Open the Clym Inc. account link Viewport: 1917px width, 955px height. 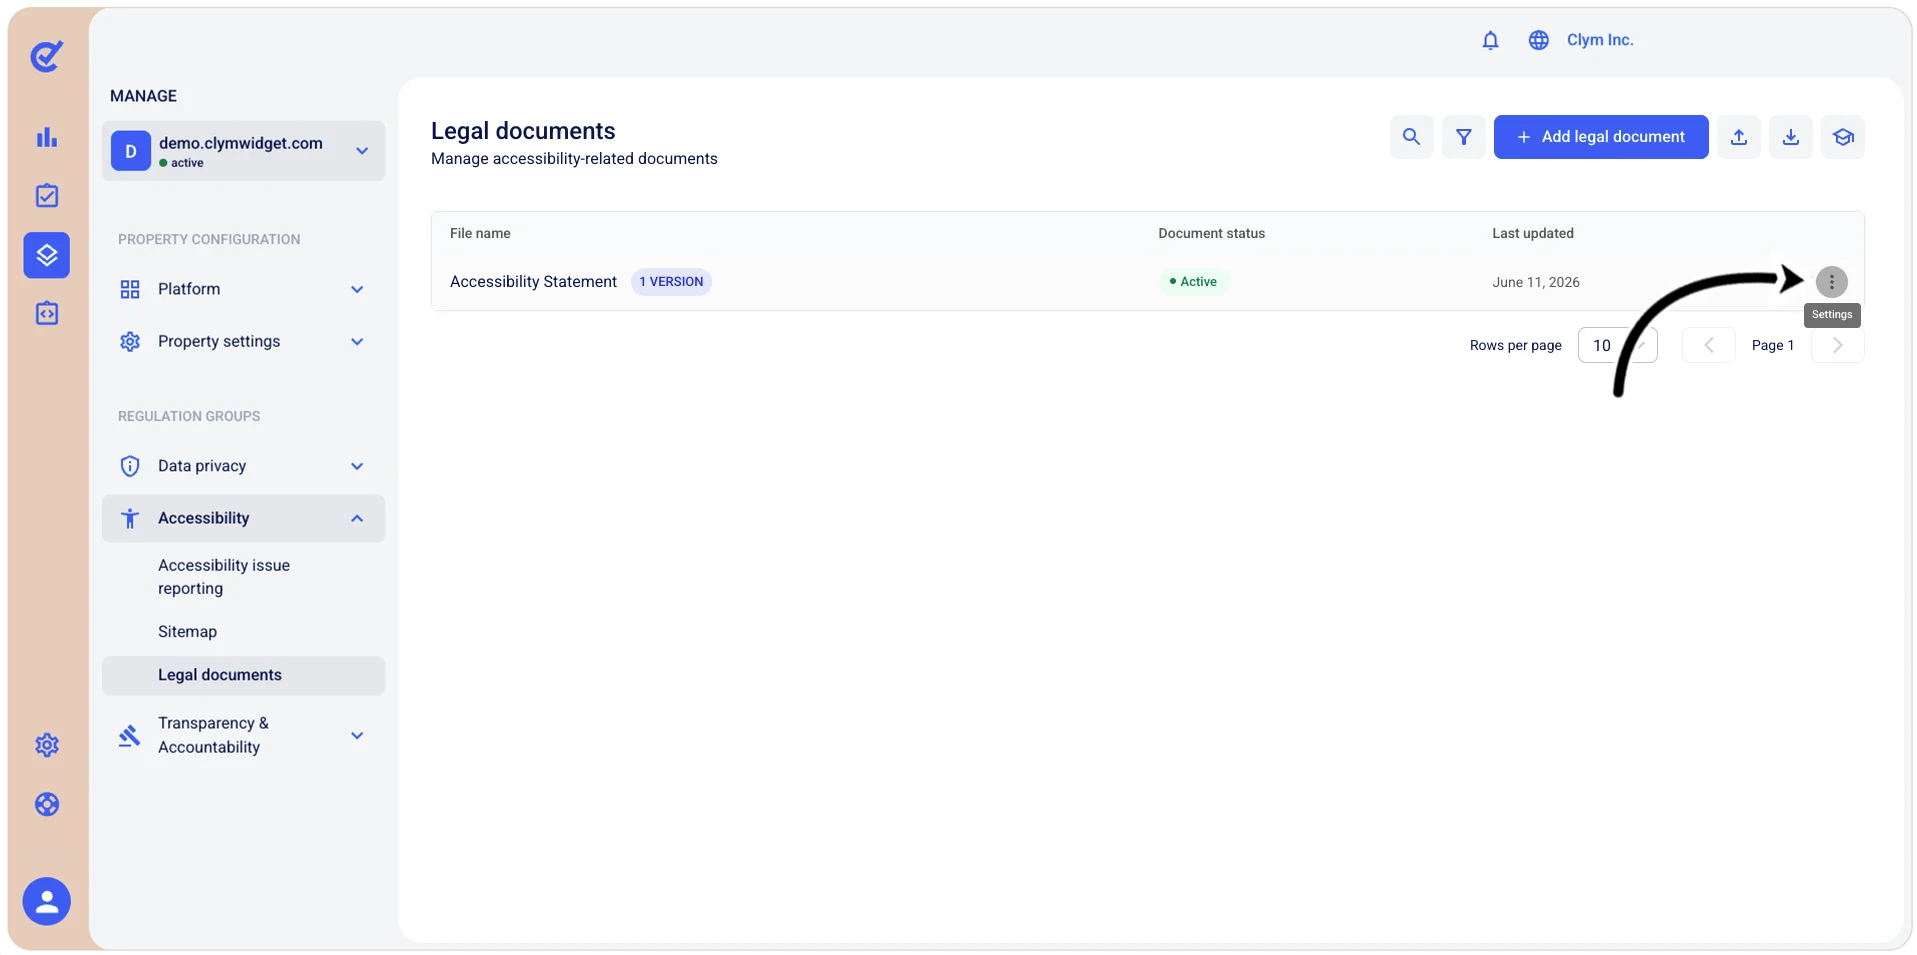point(1600,40)
